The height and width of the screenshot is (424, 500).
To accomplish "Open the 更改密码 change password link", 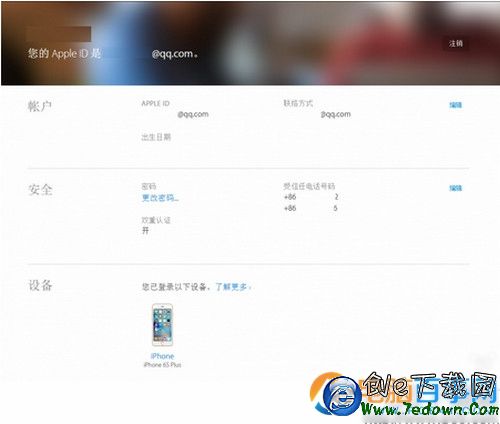I will click(x=160, y=198).
